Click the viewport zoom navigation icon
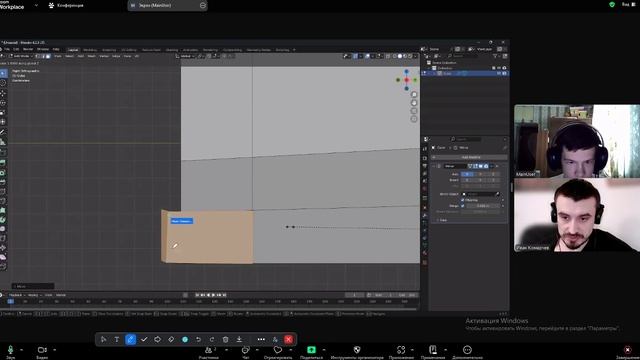The width and height of the screenshot is (640, 360). point(414,95)
